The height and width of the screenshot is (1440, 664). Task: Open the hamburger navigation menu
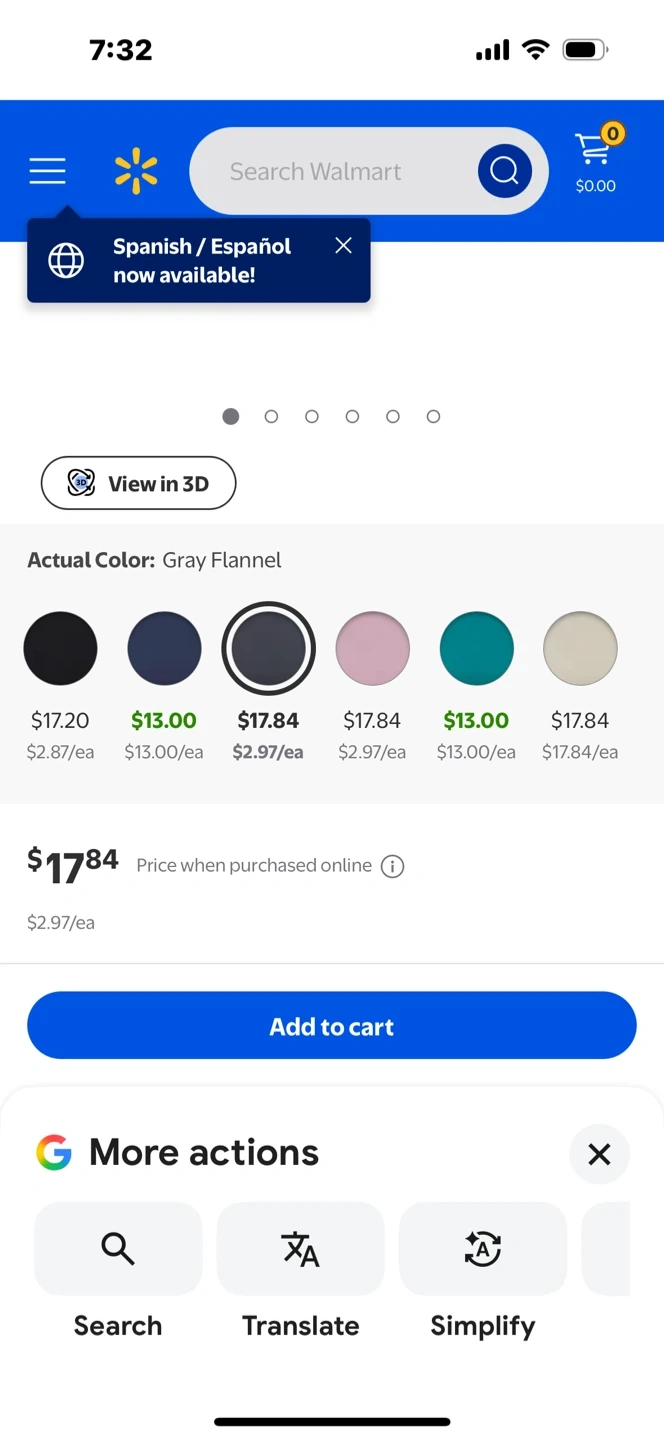(47, 171)
